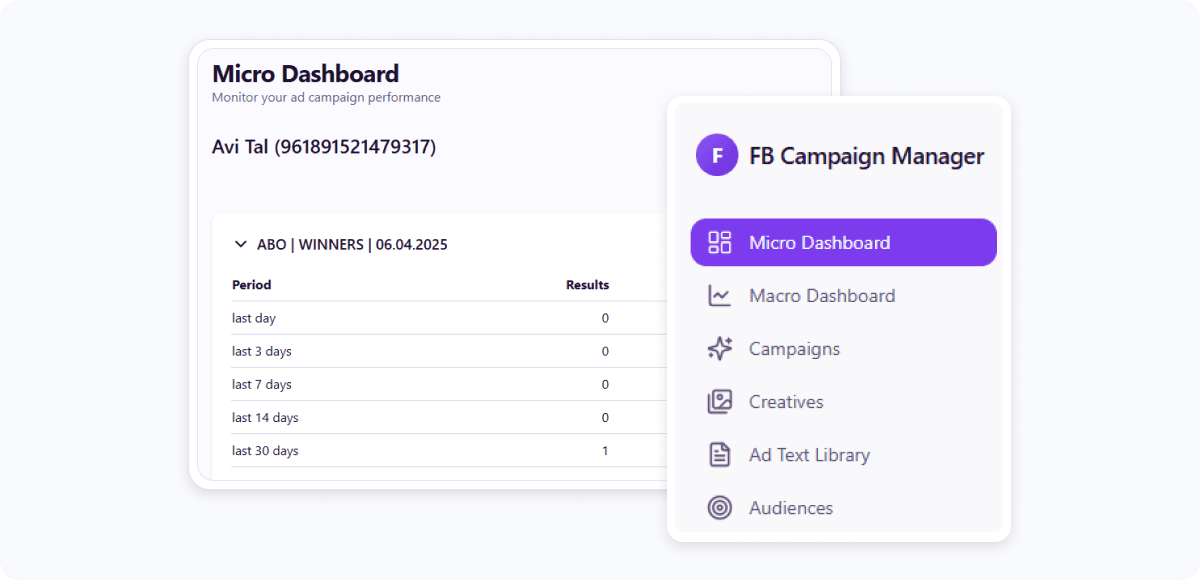Screen dimensions: 1200x580
Task: Select Audiences in the sidebar
Action: click(x=844, y=508)
